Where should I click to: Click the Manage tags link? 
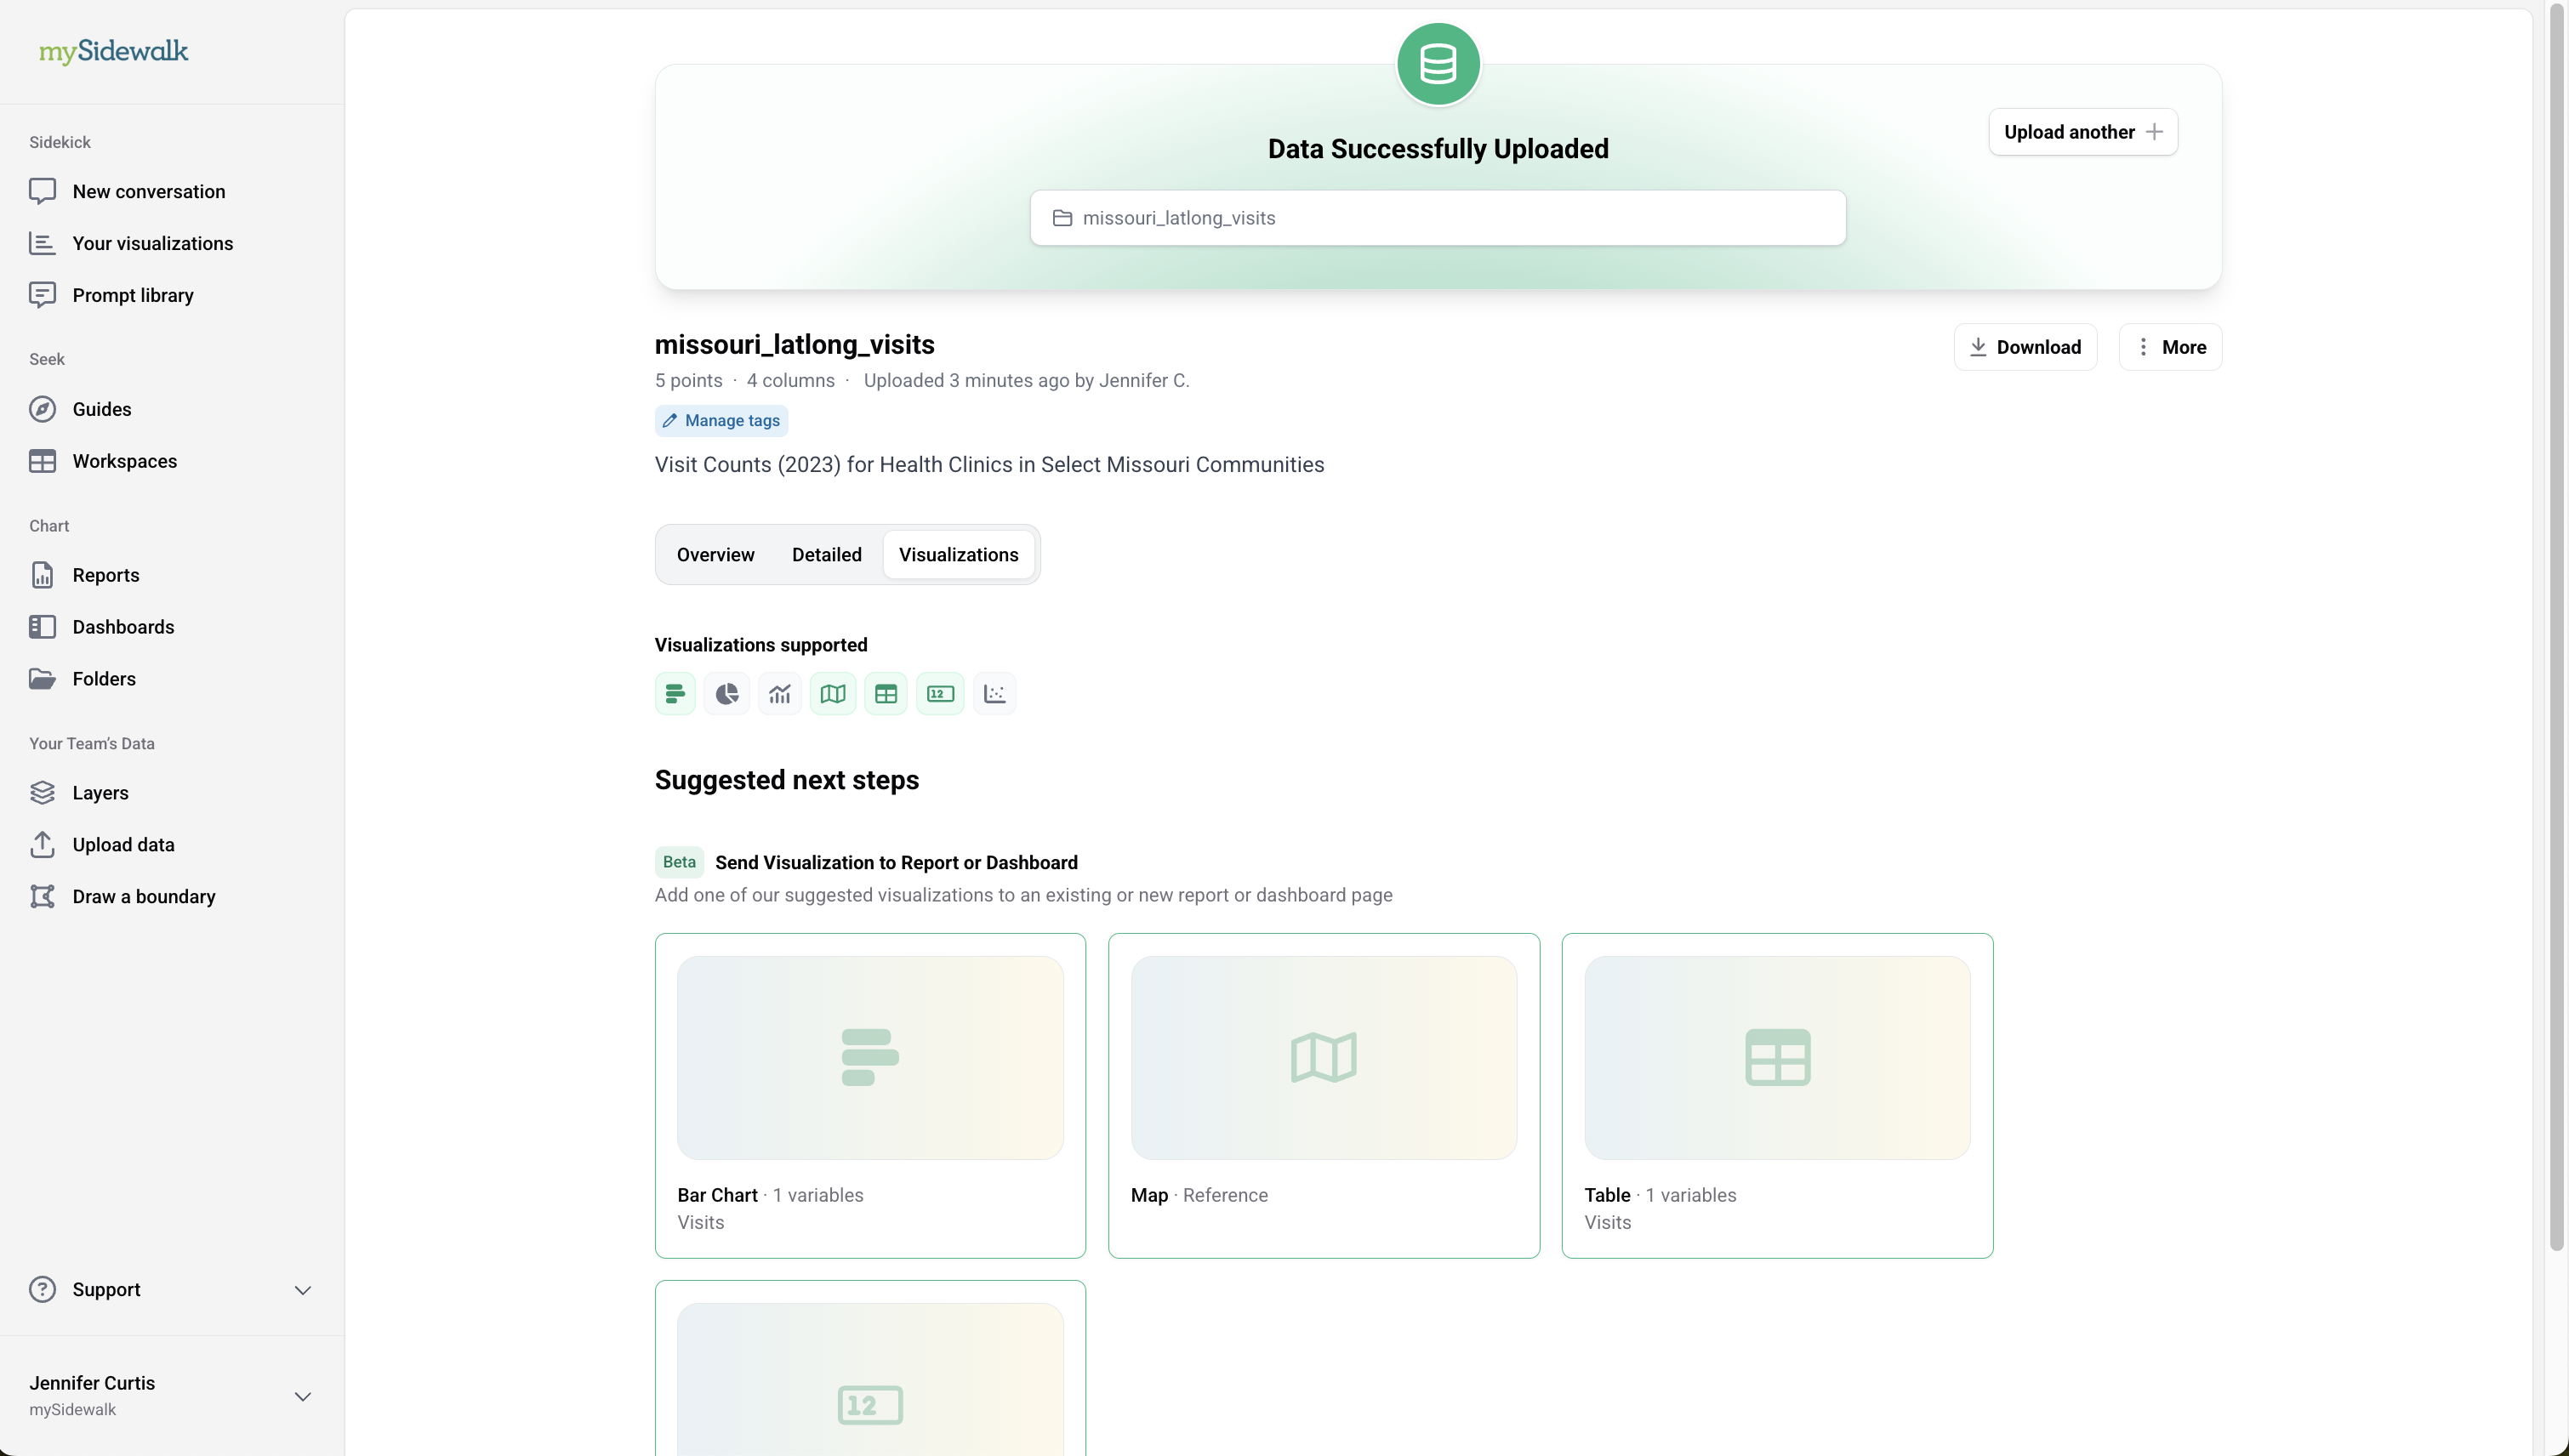tap(721, 421)
